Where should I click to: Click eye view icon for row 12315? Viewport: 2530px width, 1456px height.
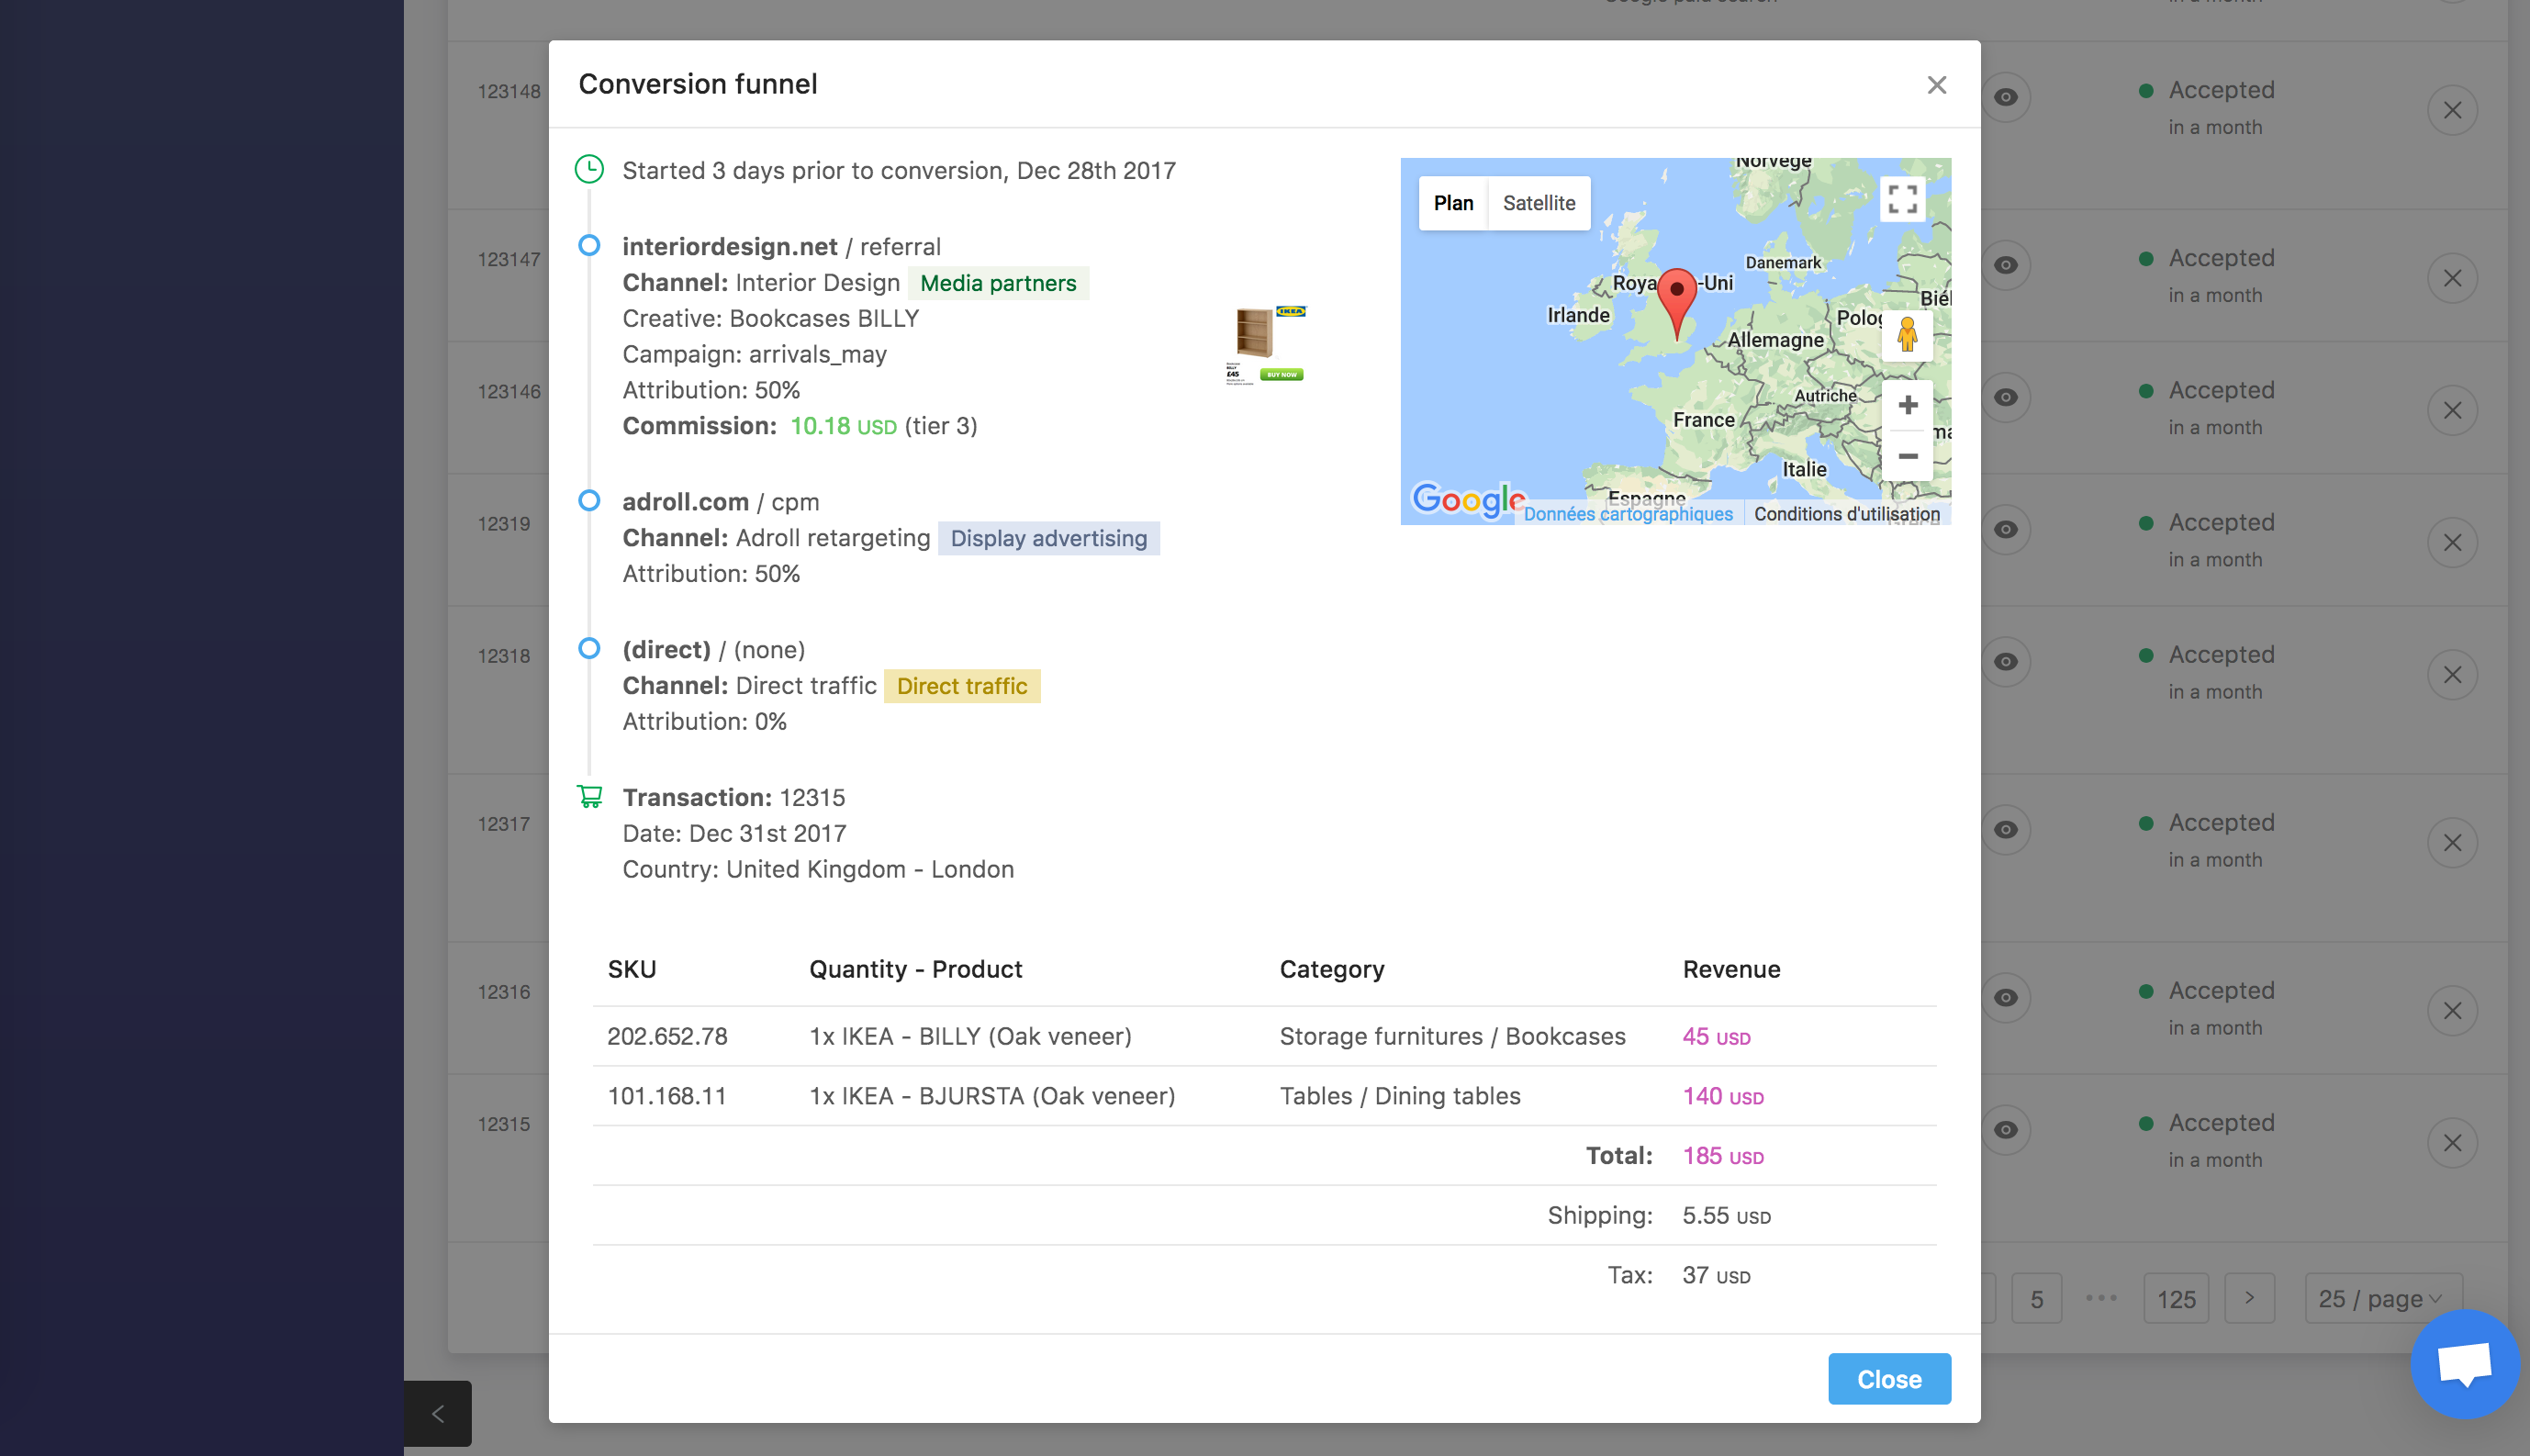tap(2005, 1130)
